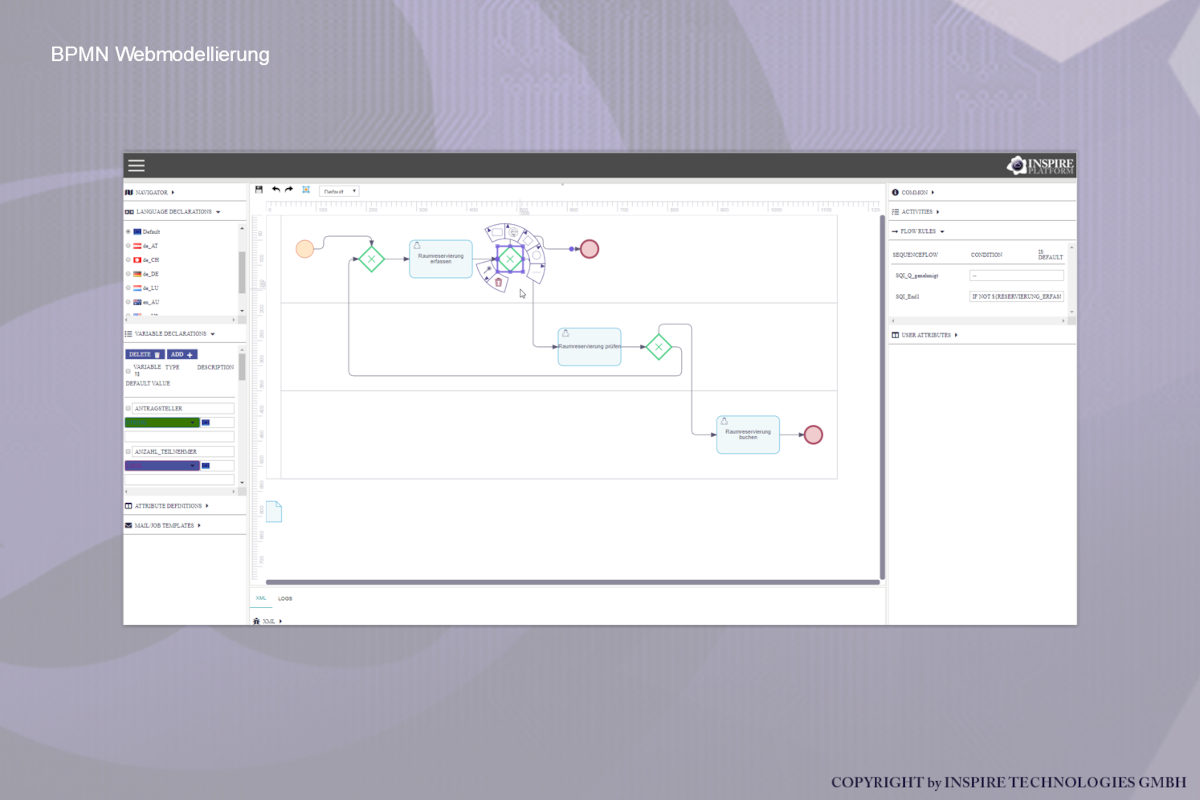The width and height of the screenshot is (1200, 800).
Task: Click the fit-to-screen icon in the toolbar
Action: [x=306, y=189]
